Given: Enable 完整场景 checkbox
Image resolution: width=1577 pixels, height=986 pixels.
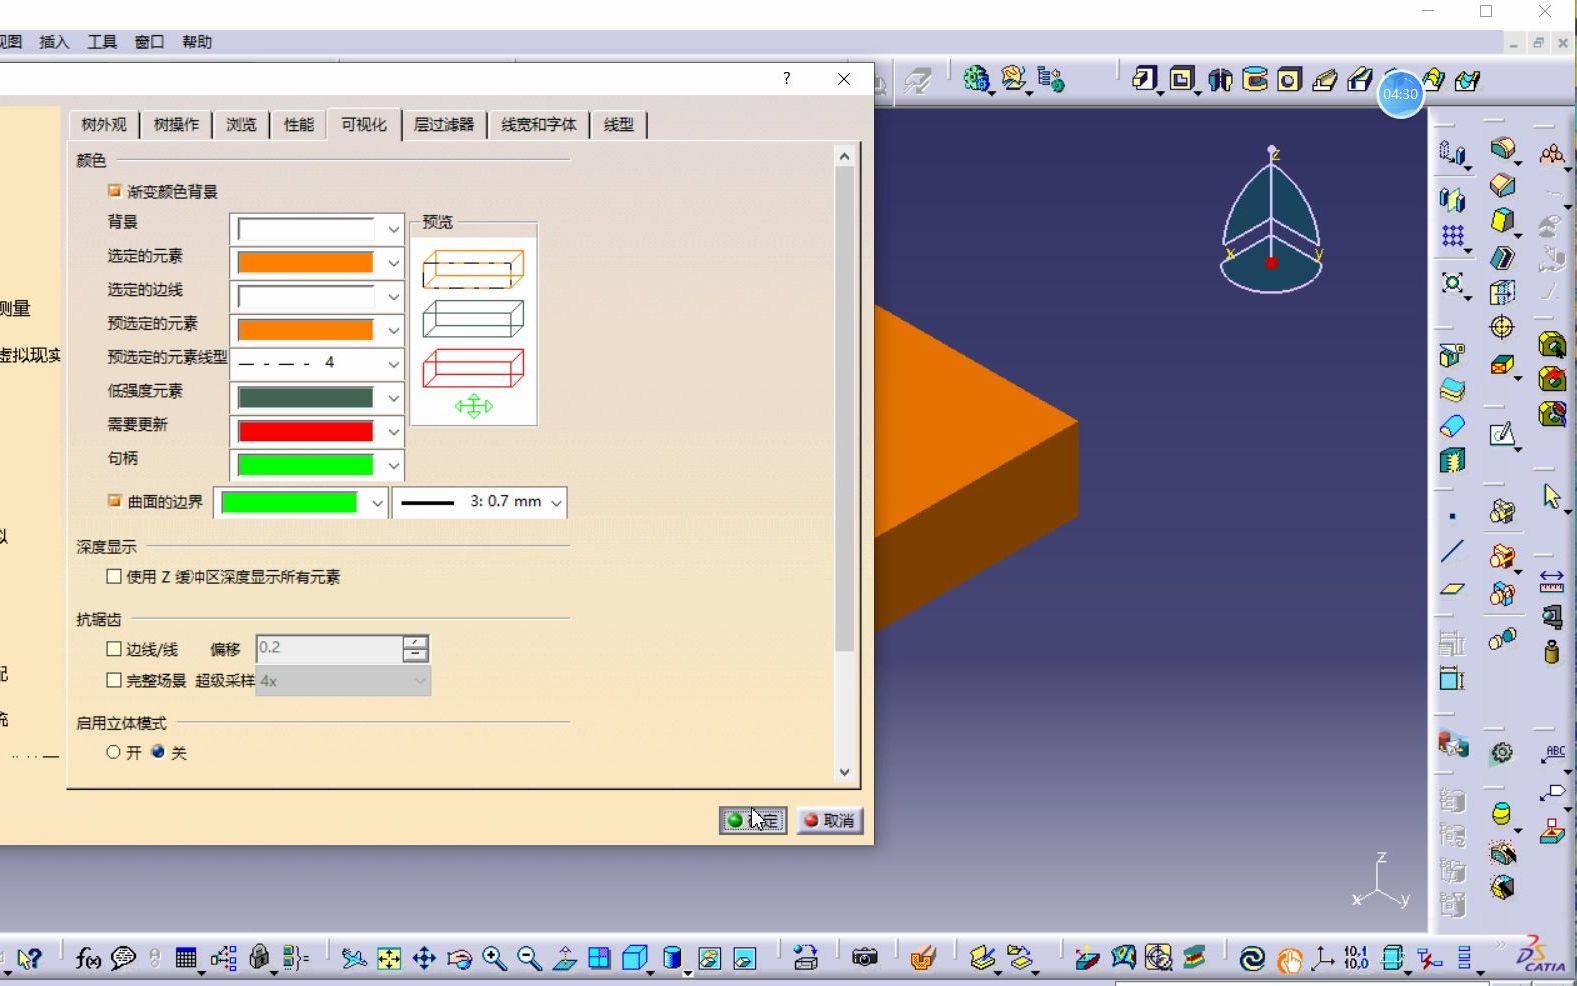Looking at the screenshot, I should [114, 680].
